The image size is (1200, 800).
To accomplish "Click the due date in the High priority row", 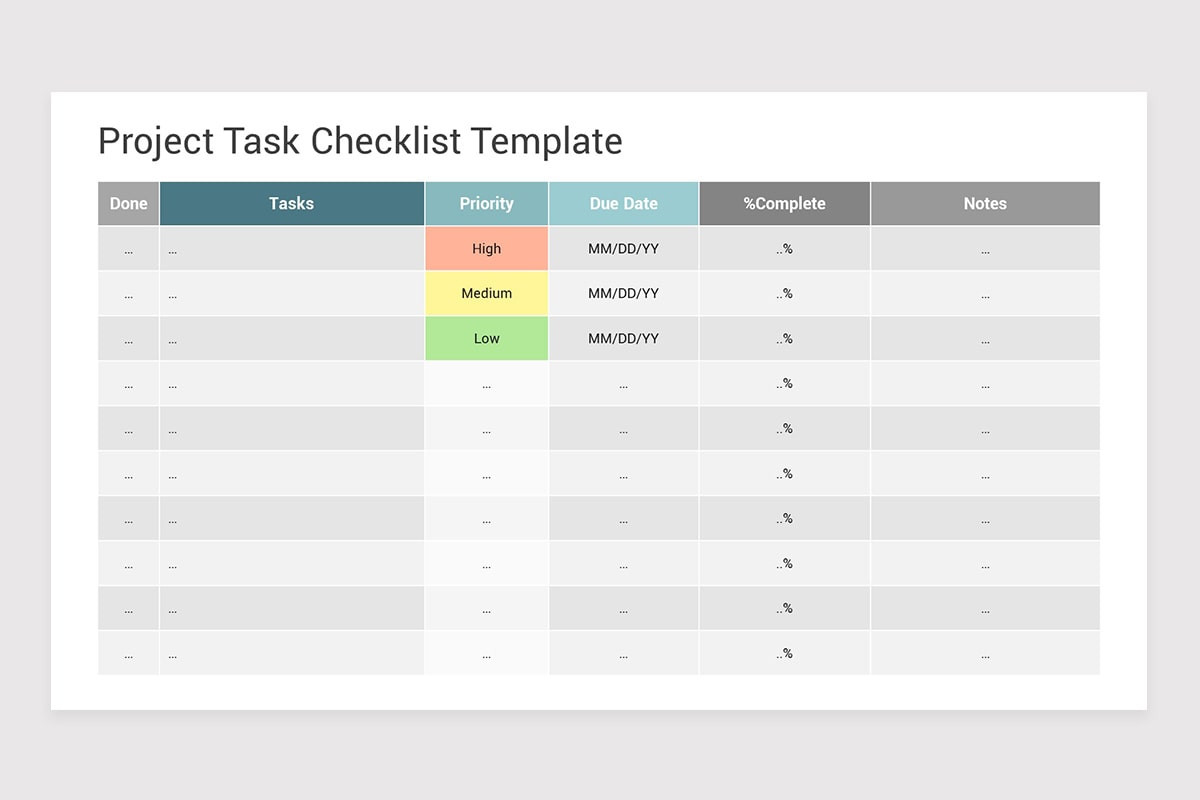I will [623, 249].
